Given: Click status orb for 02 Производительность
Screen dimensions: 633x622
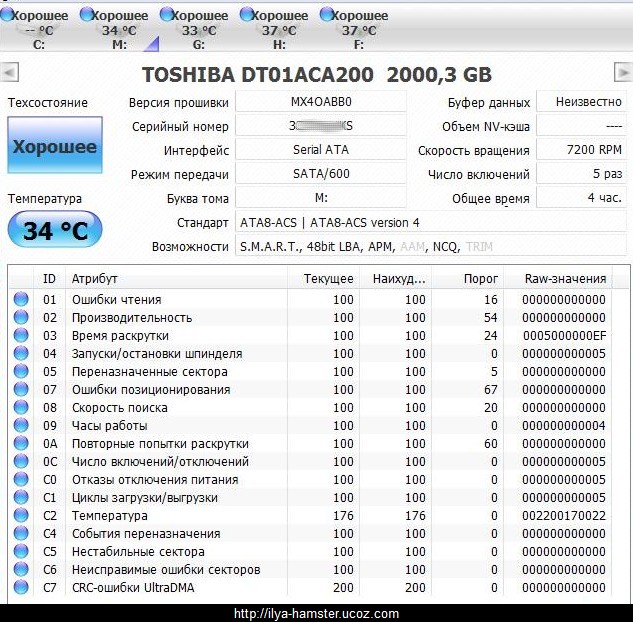Looking at the screenshot, I should point(21,317).
